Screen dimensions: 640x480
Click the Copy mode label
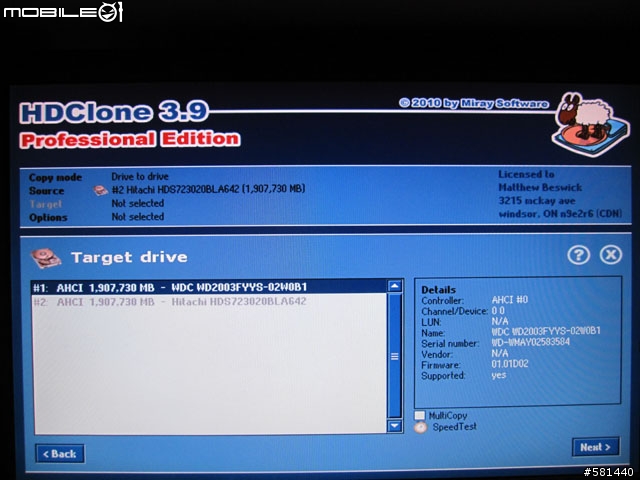coord(56,178)
